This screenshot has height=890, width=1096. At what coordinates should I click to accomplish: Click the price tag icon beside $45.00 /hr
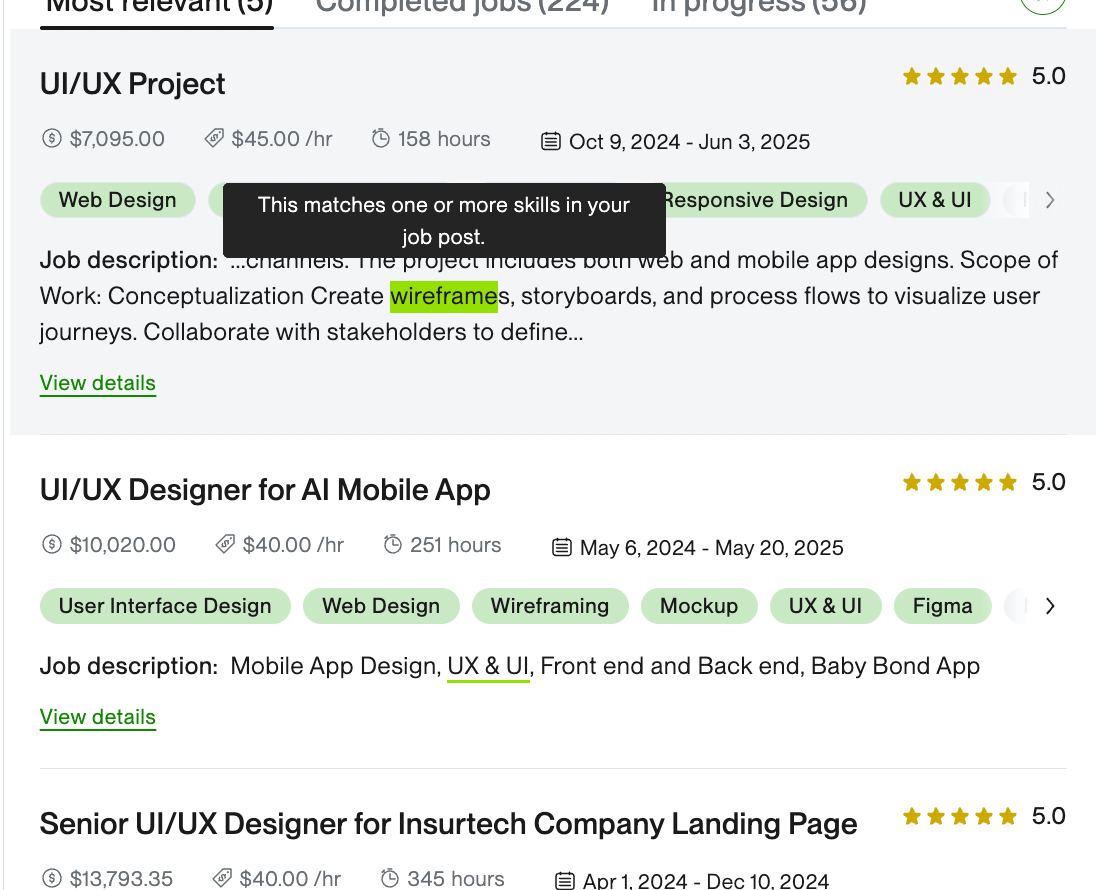[x=214, y=138]
